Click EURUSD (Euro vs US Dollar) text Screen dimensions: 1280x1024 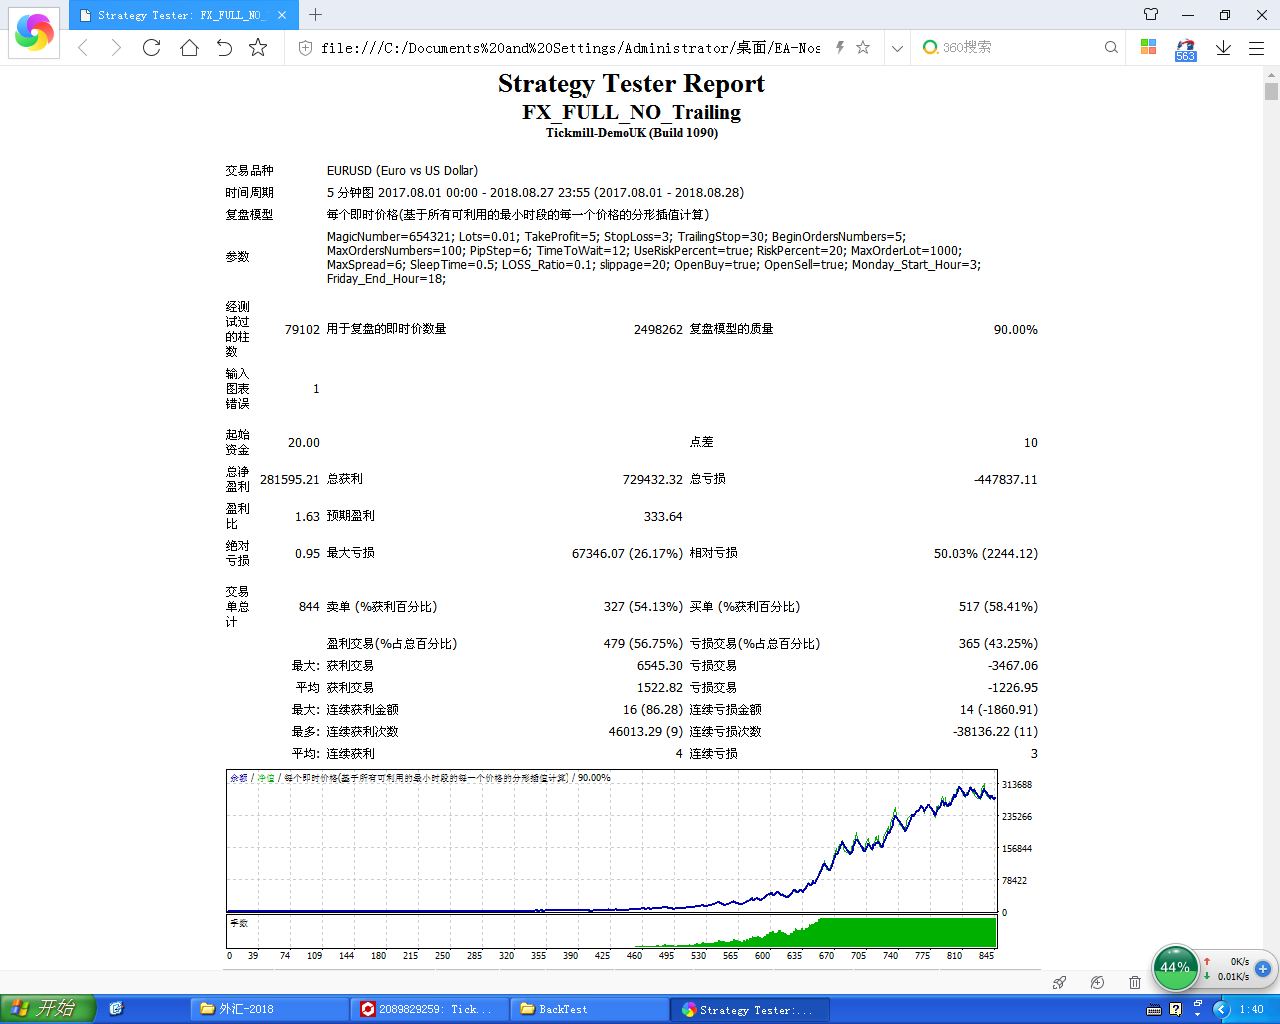[x=402, y=171]
